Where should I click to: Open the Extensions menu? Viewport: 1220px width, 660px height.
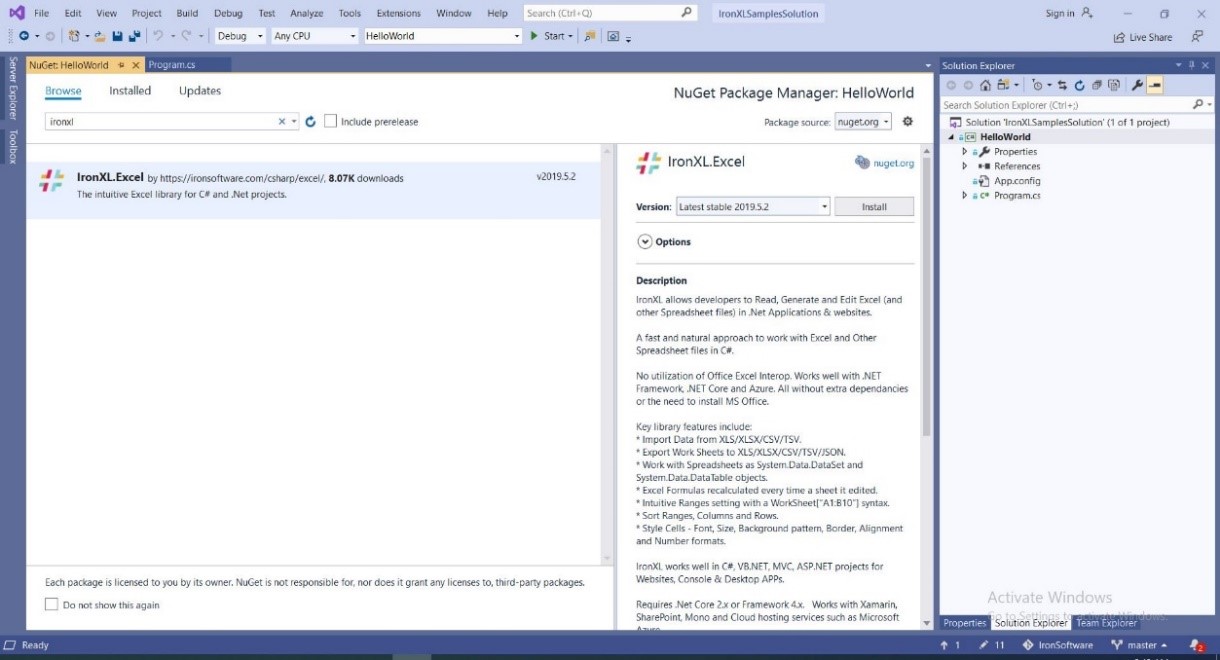tap(398, 13)
